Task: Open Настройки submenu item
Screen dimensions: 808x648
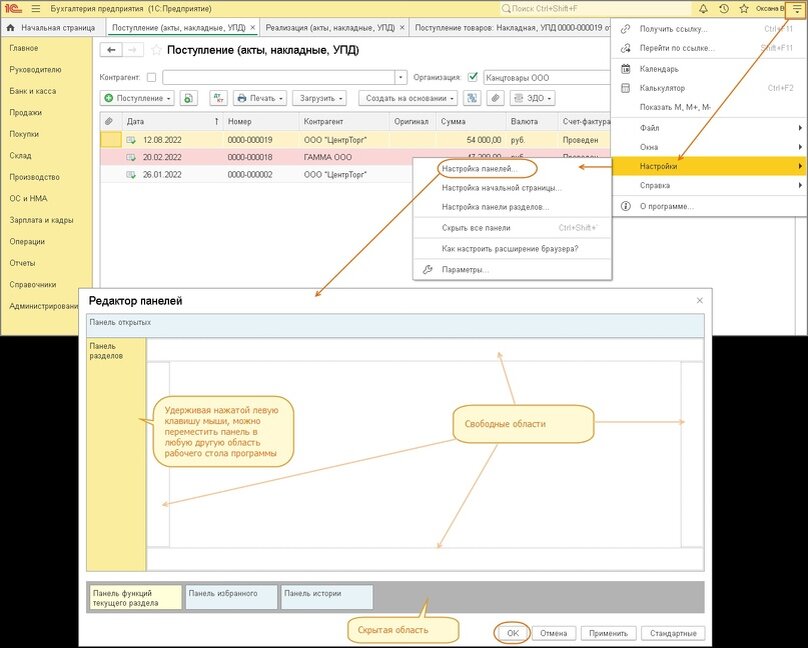Action: [x=709, y=166]
